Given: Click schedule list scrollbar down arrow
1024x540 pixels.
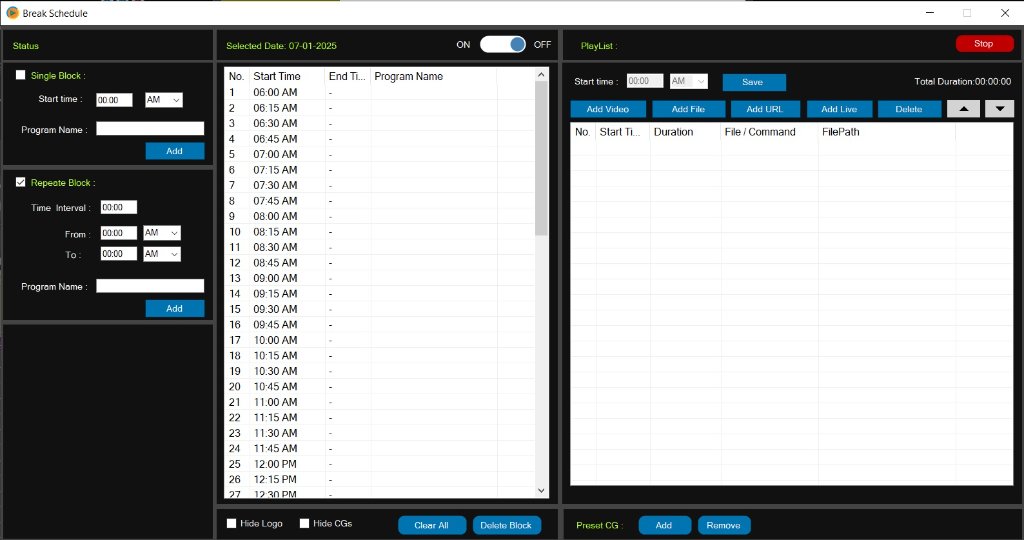Looking at the screenshot, I should click(541, 490).
